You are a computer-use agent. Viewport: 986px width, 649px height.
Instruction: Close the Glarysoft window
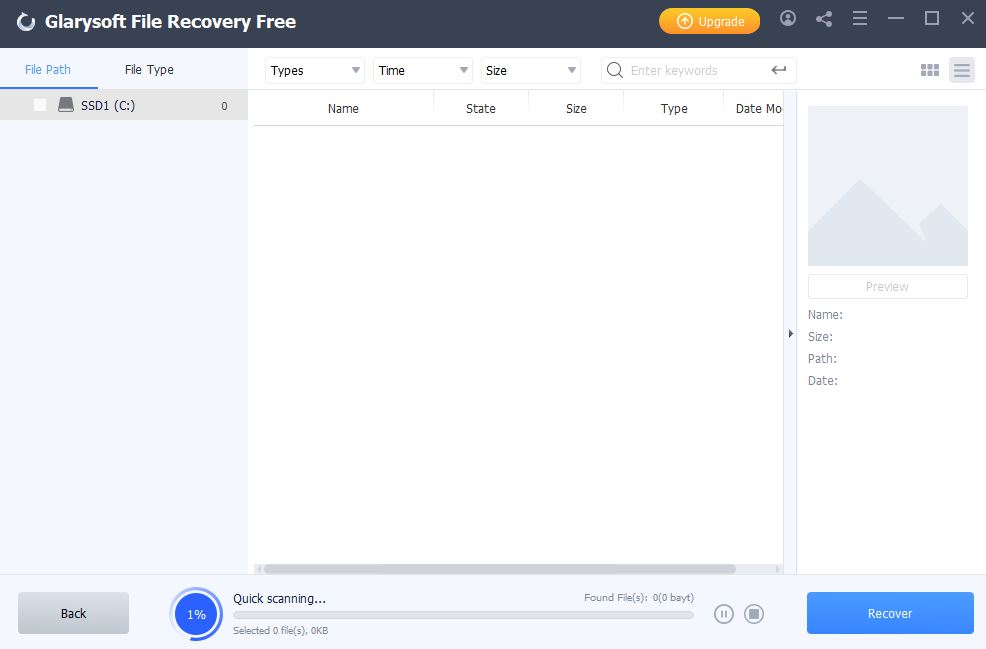[x=968, y=18]
